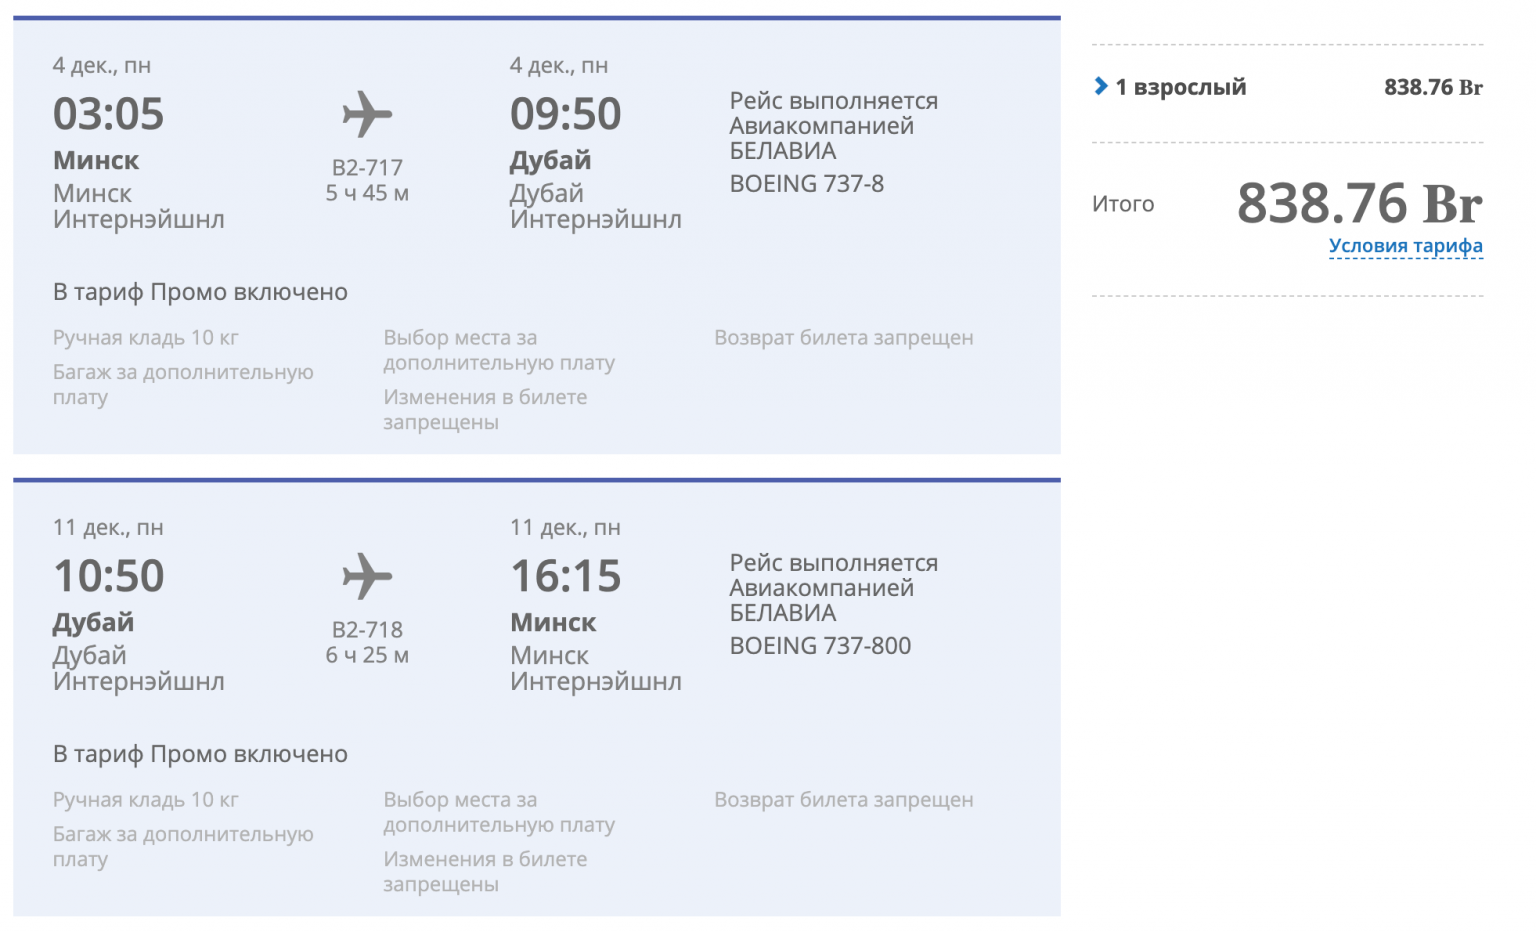This screenshot has width=1536, height=932.
Task: Click the '4 дек., пн' date above 03:05
Action: pos(102,66)
